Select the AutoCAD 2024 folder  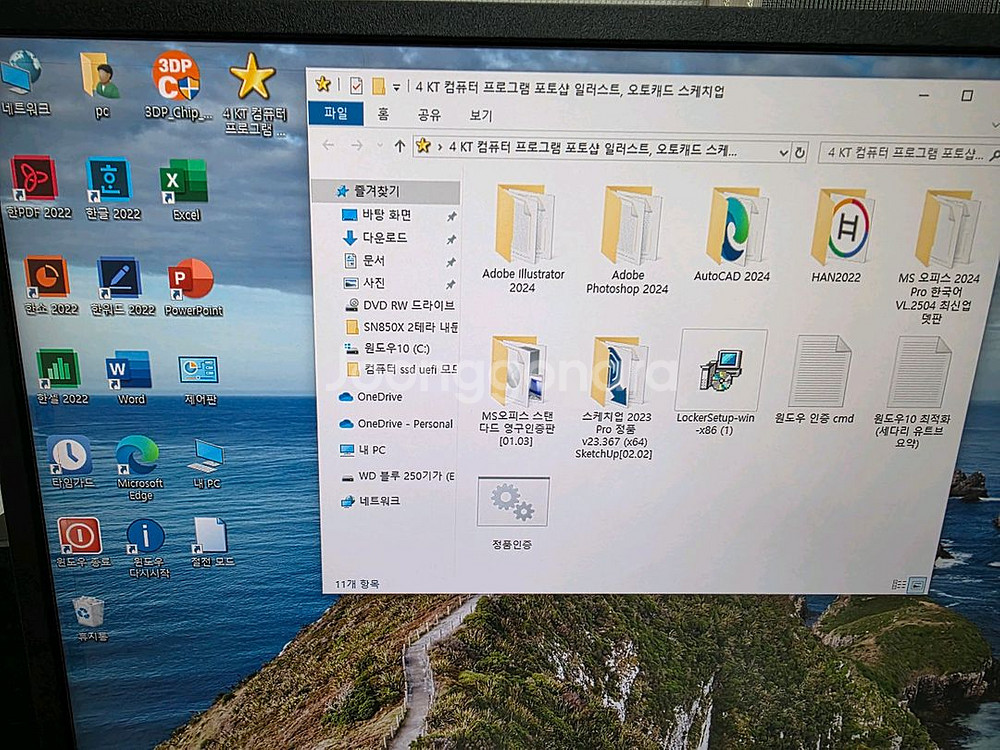(x=732, y=235)
